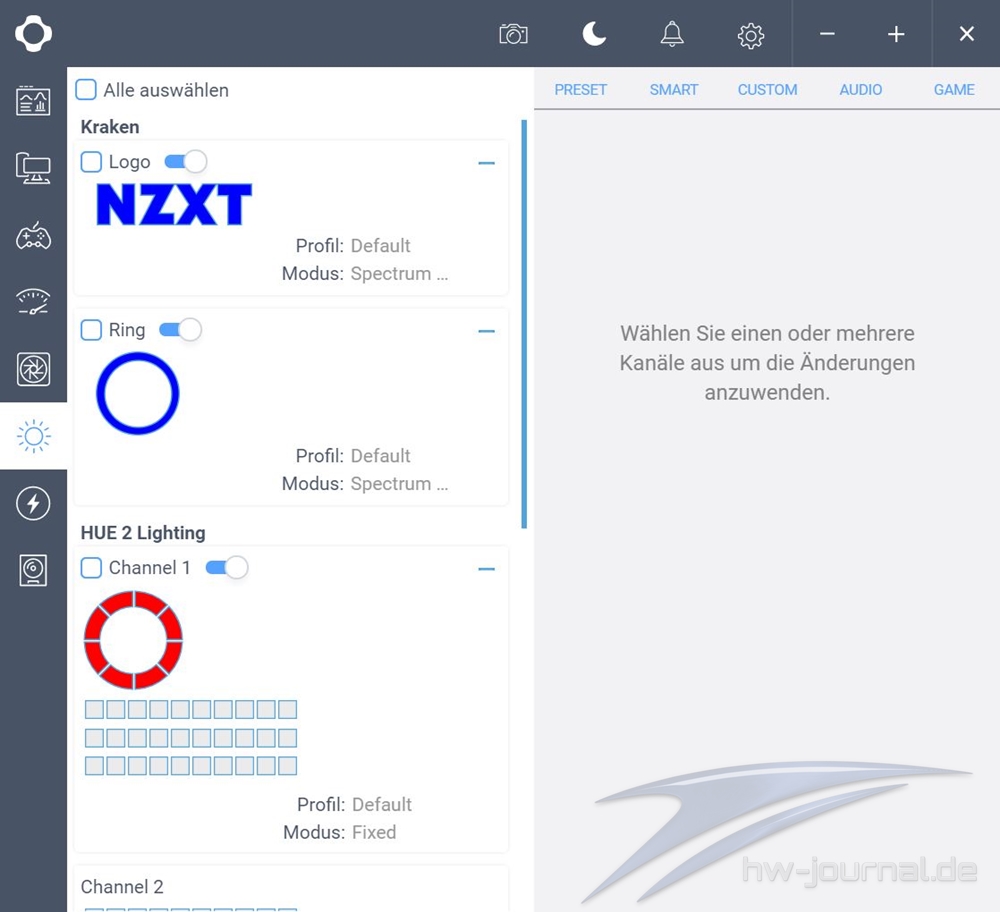Viewport: 1000px width, 912px height.
Task: Collapse the Logo channel card
Action: [487, 163]
